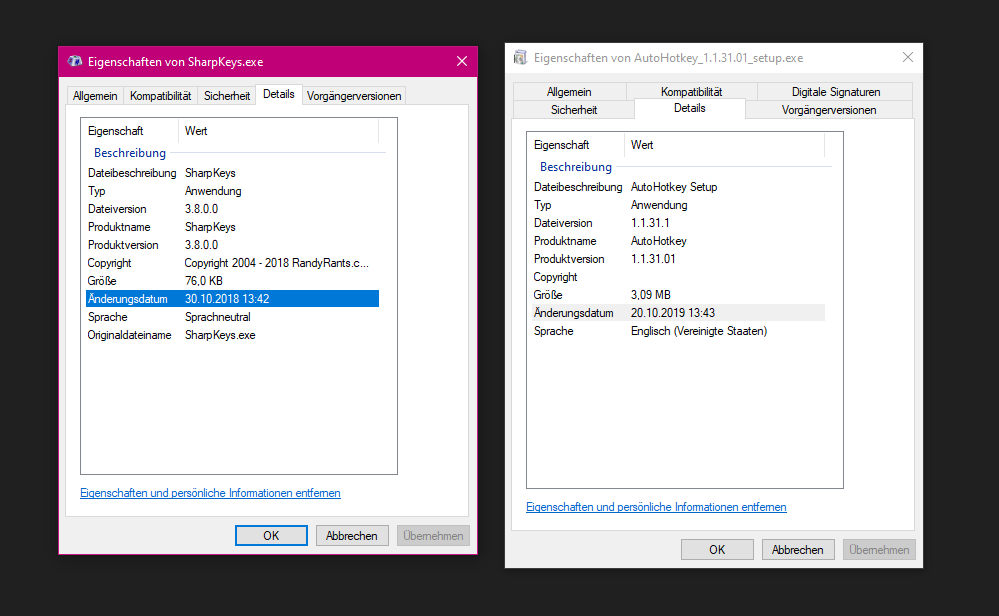999x616 pixels.
Task: Click Wert column header in the SharpKeys window
Action: click(x=278, y=131)
